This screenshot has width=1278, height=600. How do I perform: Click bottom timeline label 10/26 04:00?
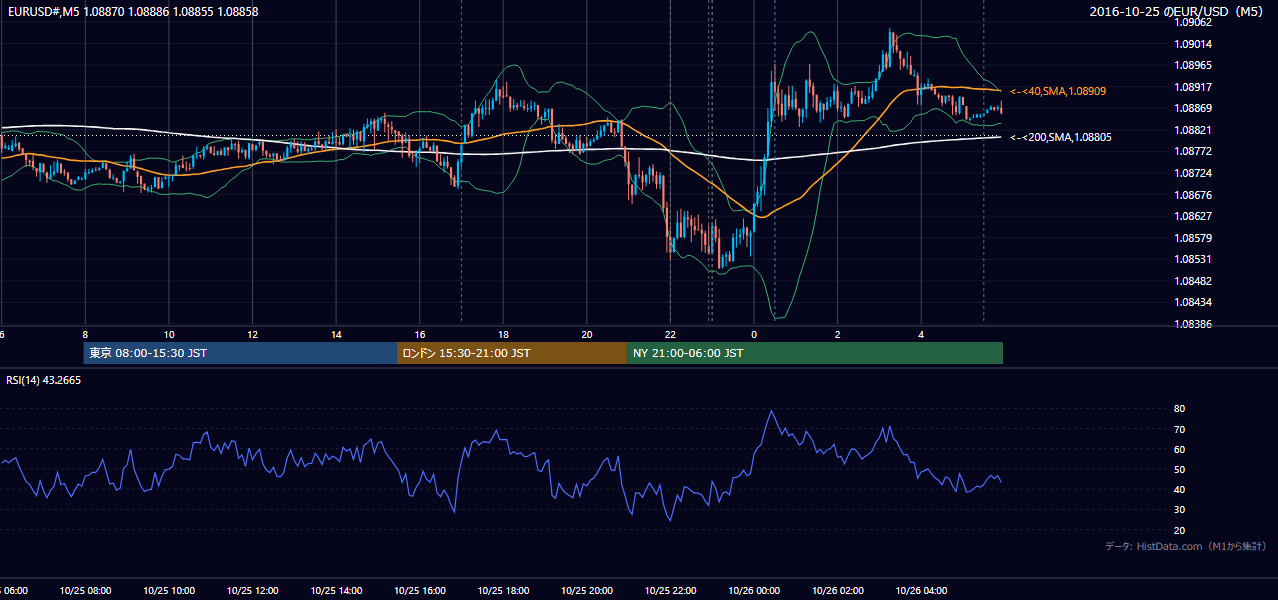[922, 590]
